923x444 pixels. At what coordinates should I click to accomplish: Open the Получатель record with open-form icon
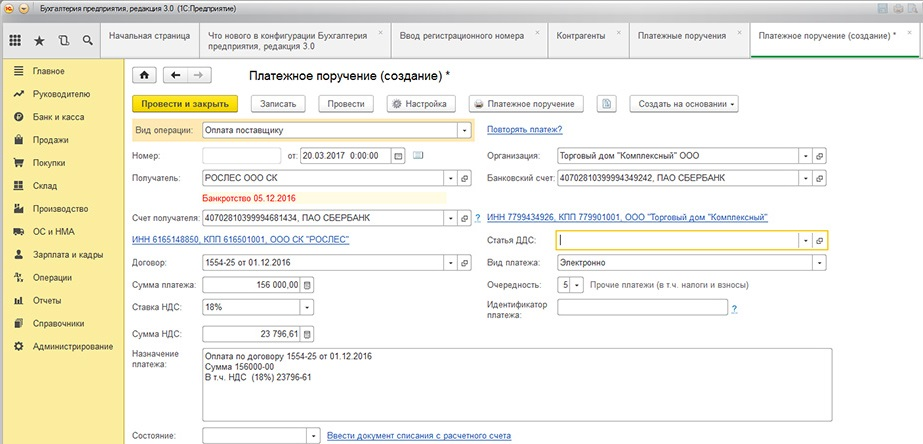464,178
